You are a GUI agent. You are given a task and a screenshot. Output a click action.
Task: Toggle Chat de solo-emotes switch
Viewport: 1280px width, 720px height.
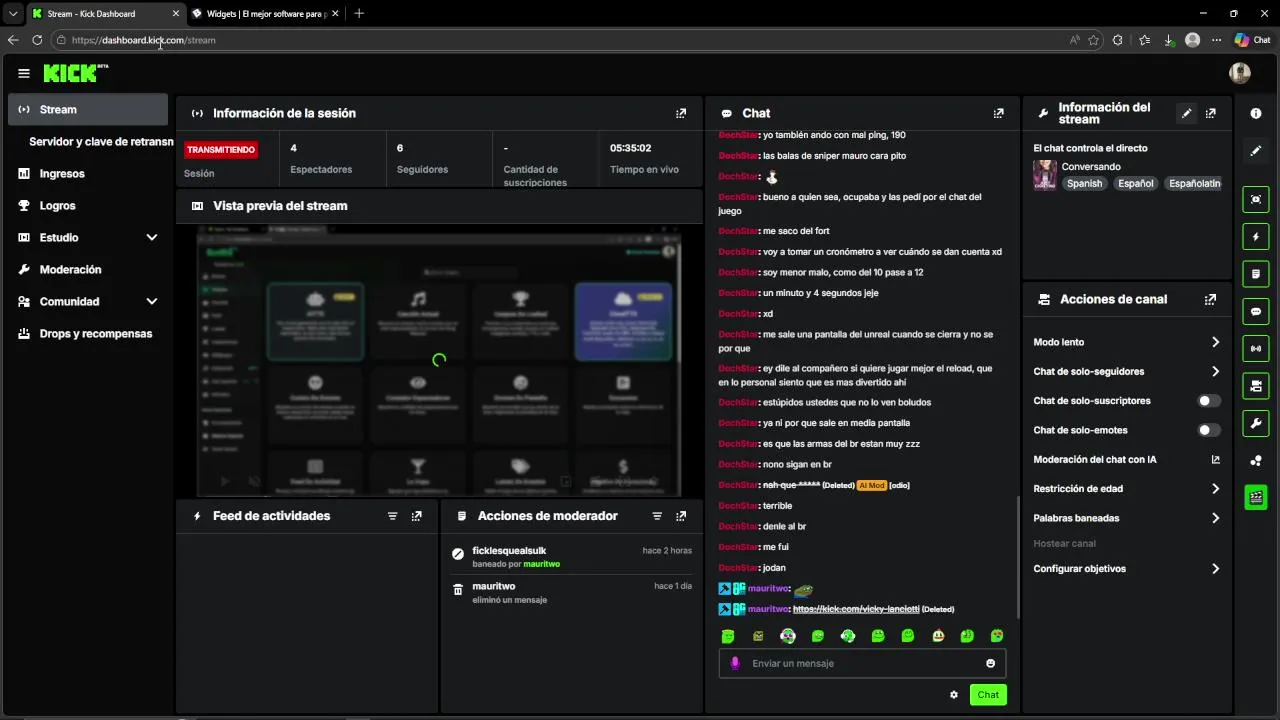pos(1209,430)
